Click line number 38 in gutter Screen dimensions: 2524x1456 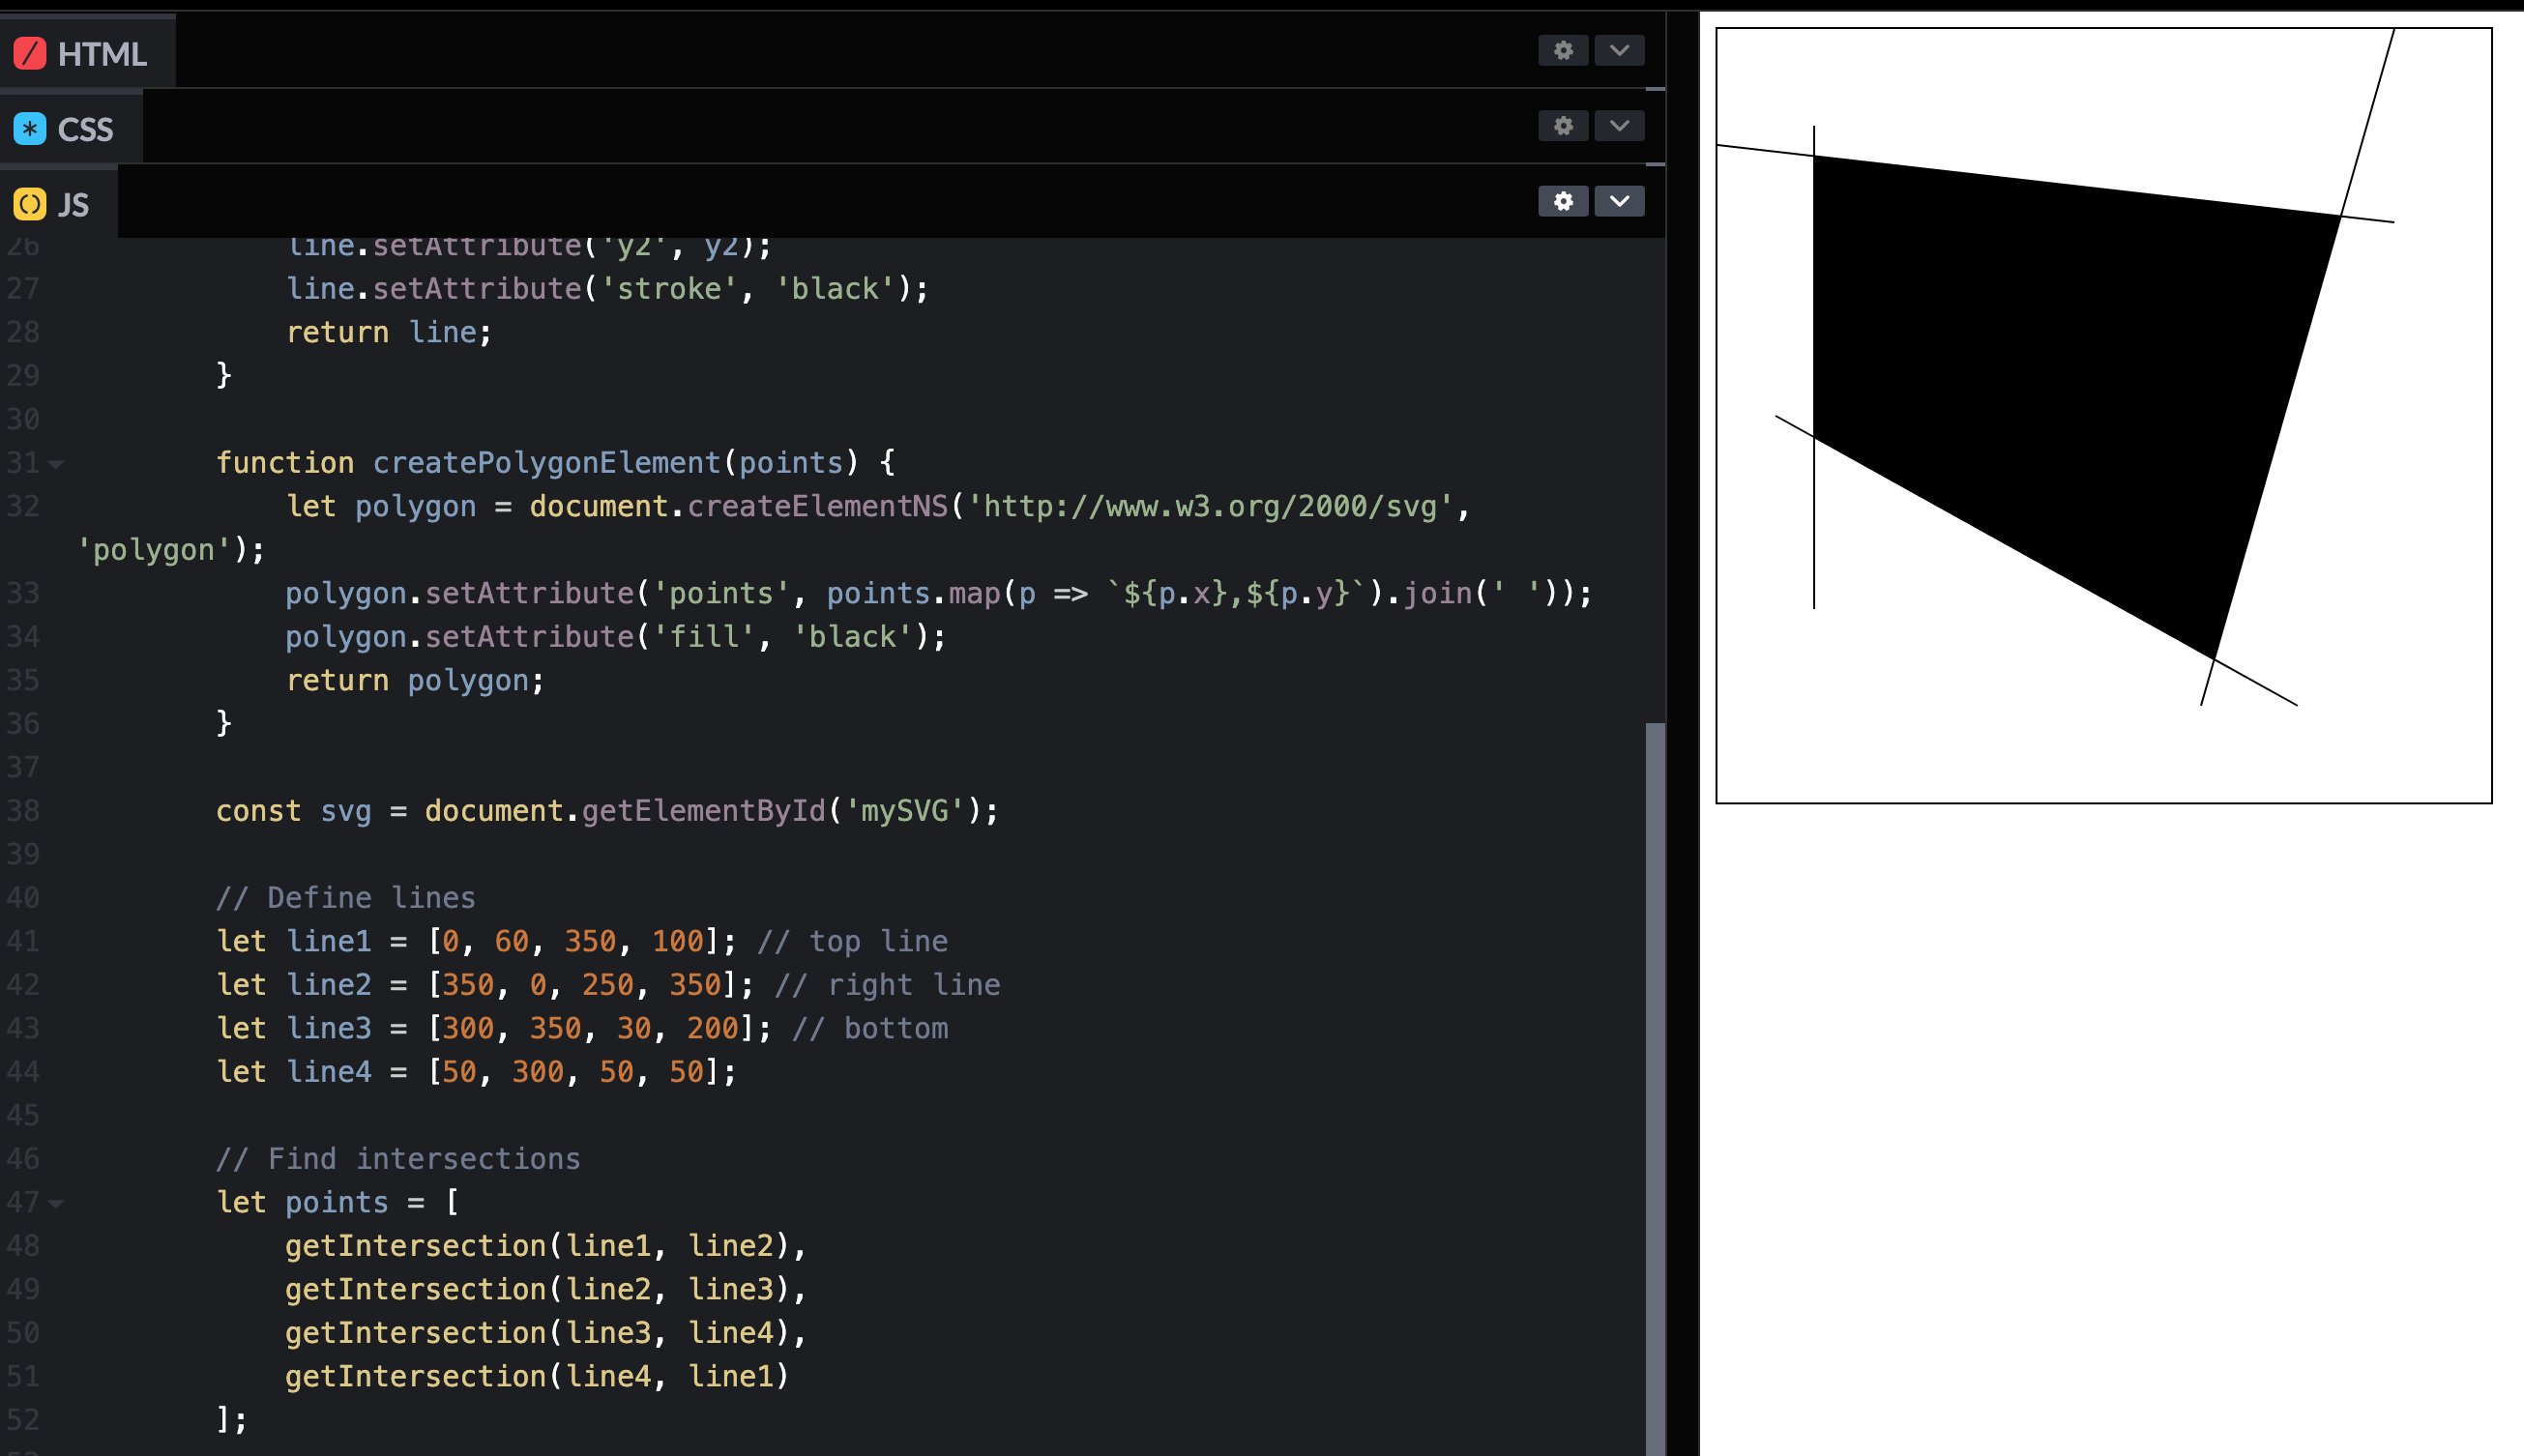[x=22, y=811]
